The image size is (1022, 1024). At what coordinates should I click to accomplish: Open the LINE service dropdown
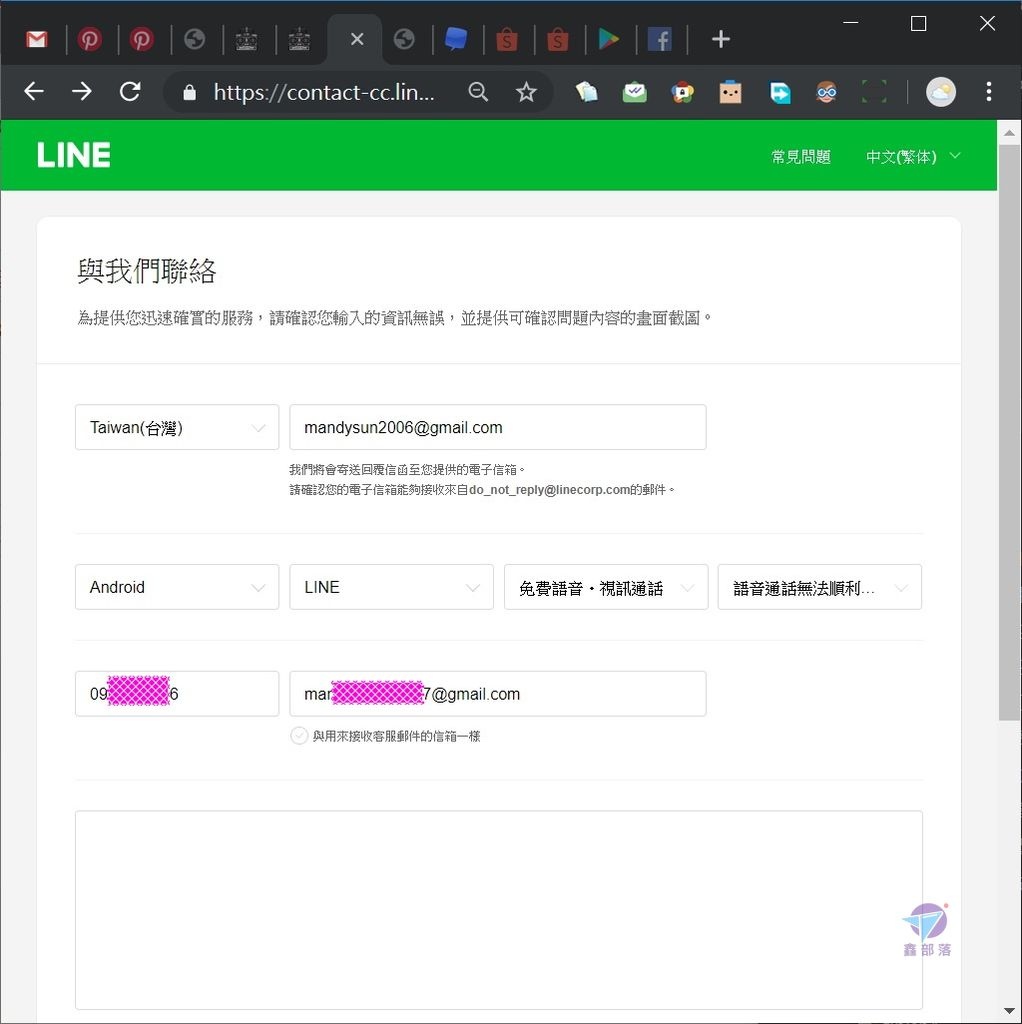click(391, 587)
